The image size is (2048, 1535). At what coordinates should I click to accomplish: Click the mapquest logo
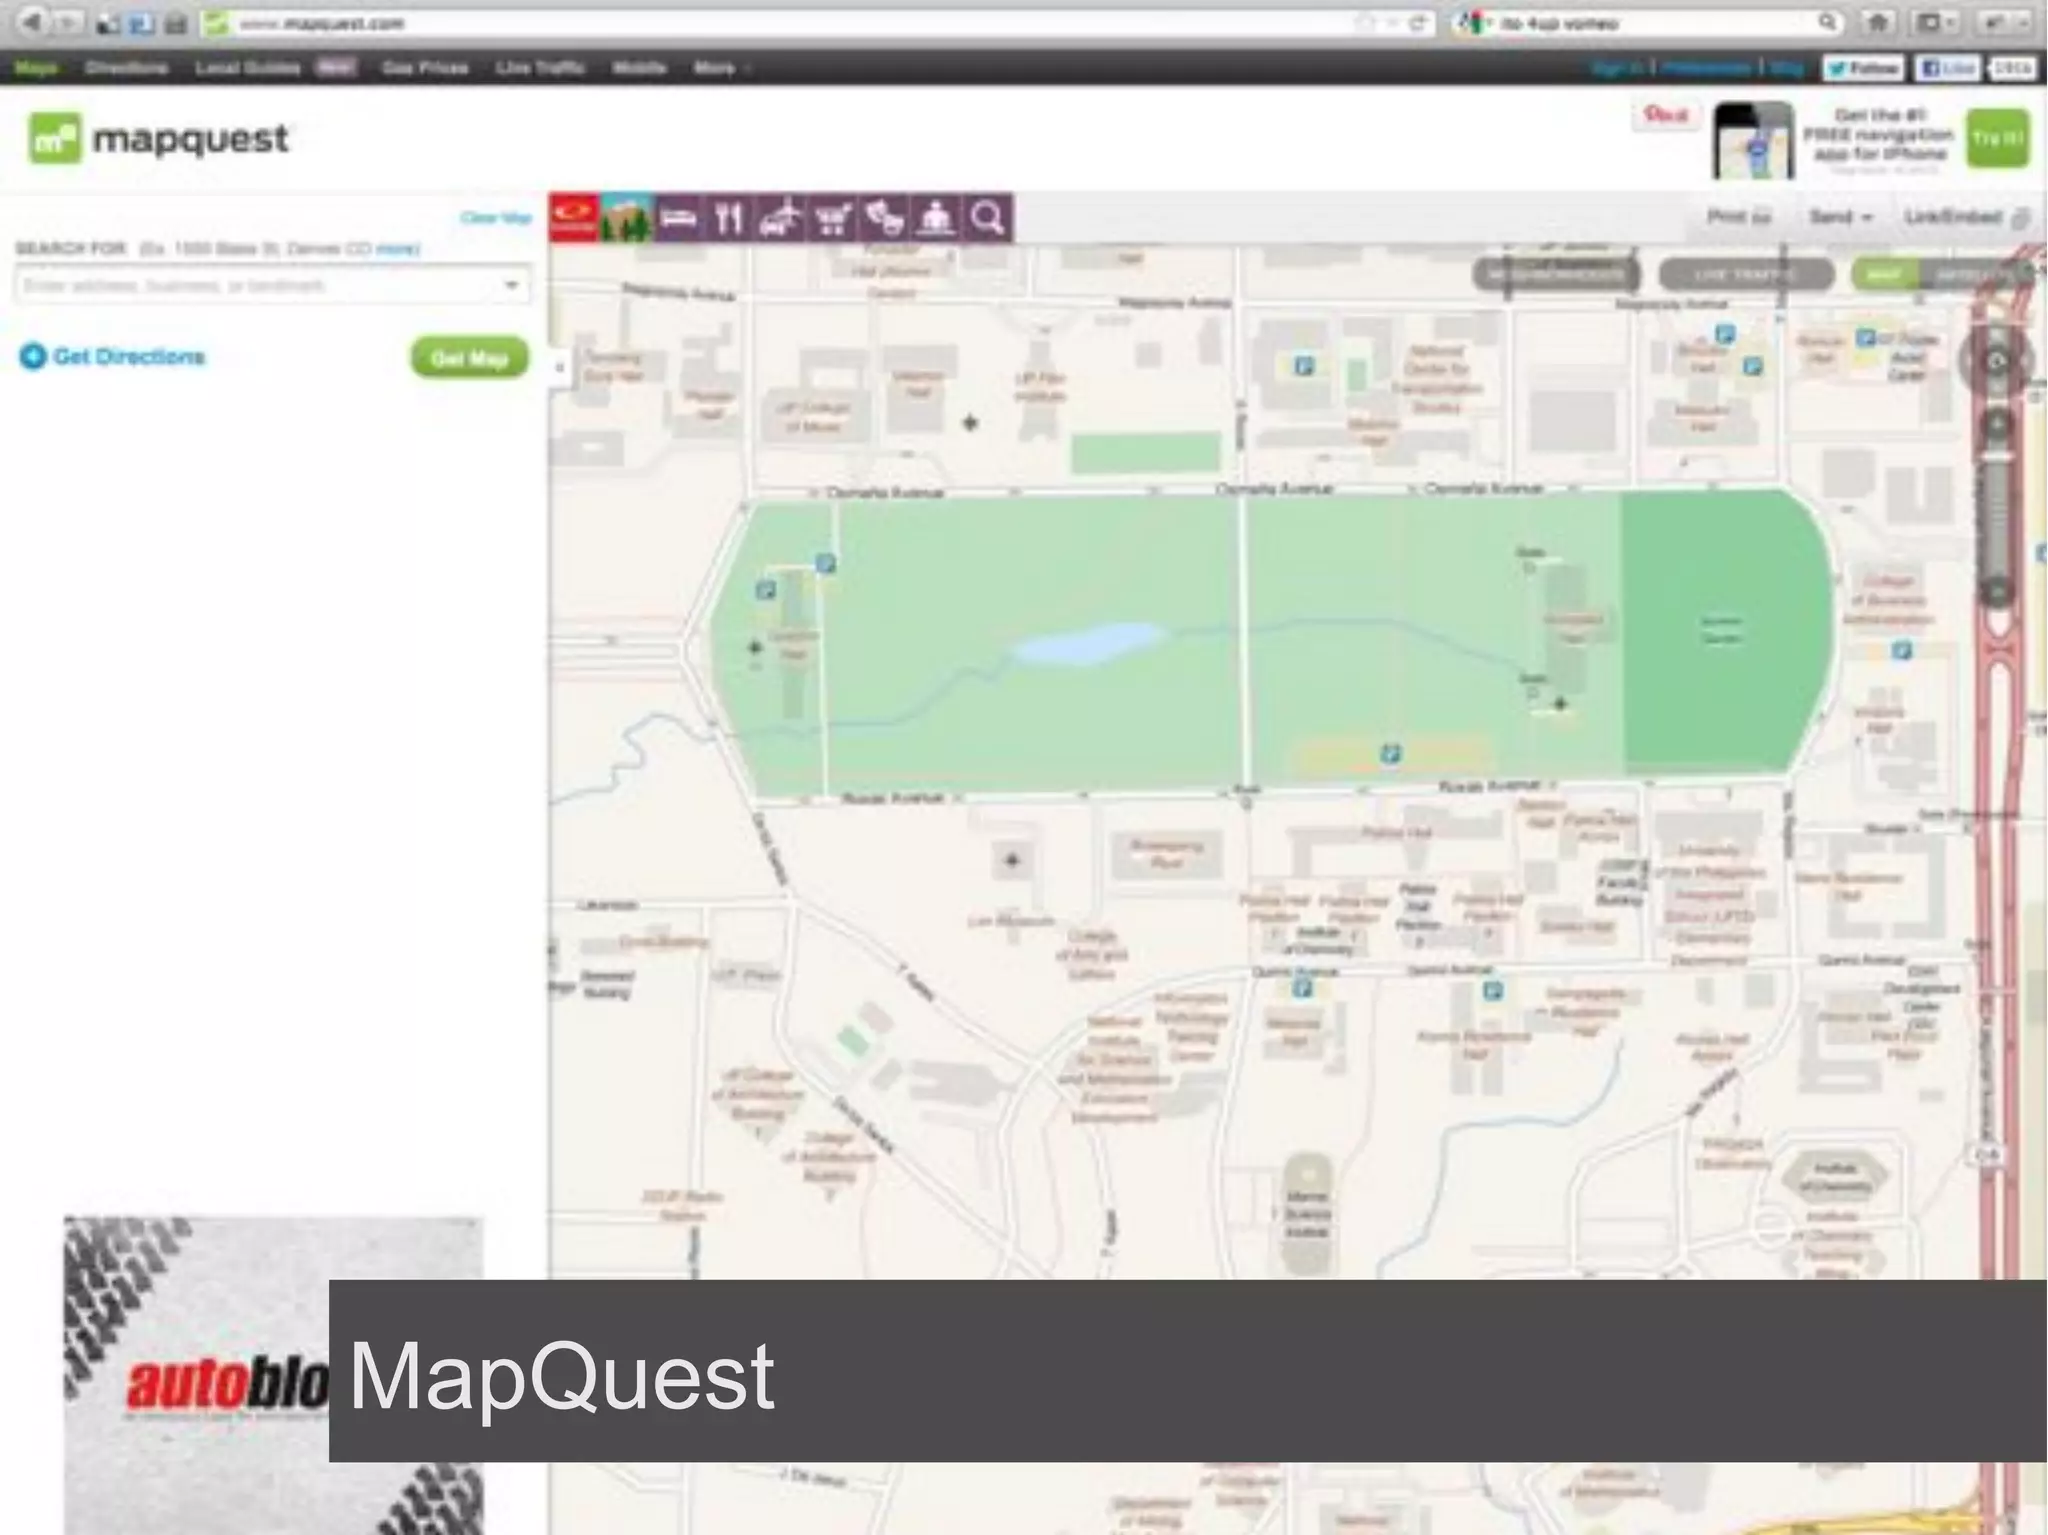[x=159, y=138]
